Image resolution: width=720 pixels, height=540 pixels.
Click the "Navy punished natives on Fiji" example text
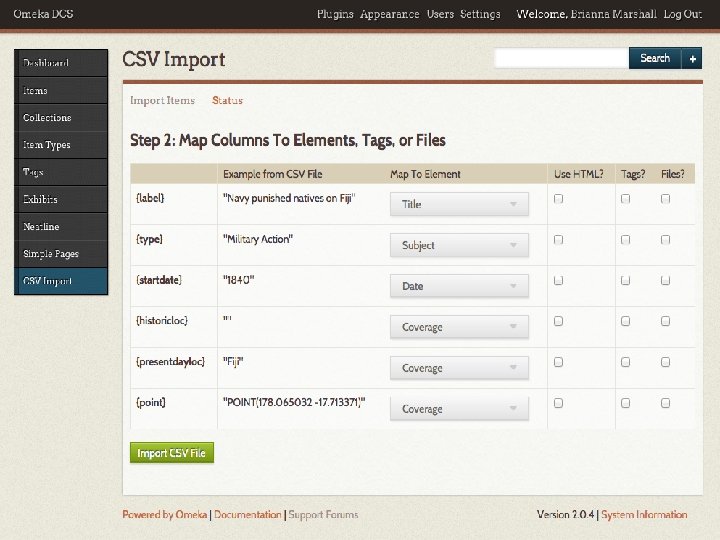point(289,198)
